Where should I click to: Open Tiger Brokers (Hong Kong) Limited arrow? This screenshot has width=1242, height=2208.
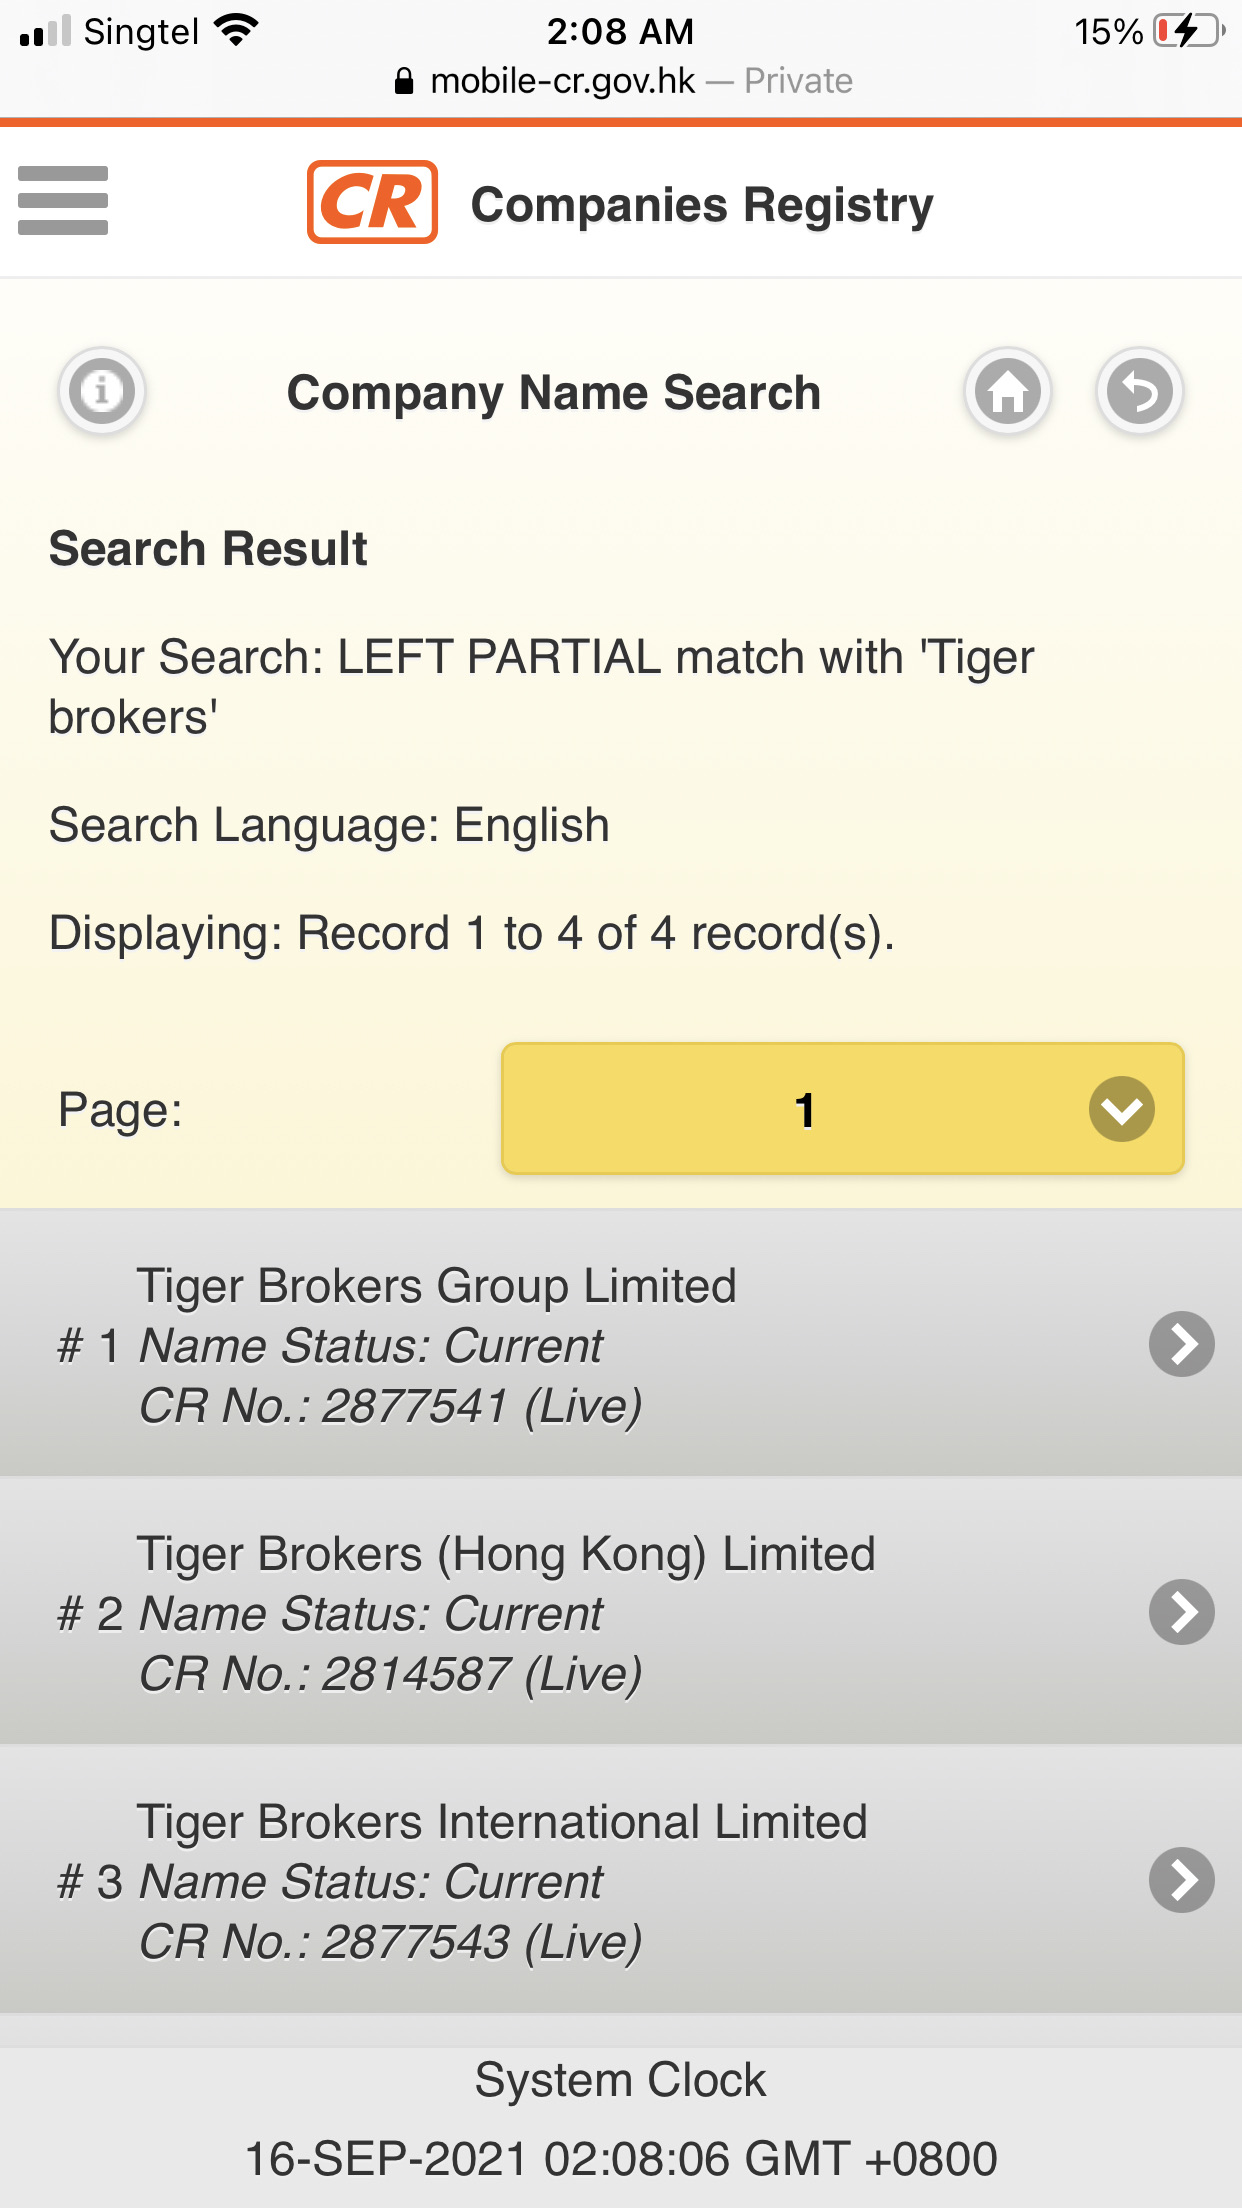pos(1181,1612)
